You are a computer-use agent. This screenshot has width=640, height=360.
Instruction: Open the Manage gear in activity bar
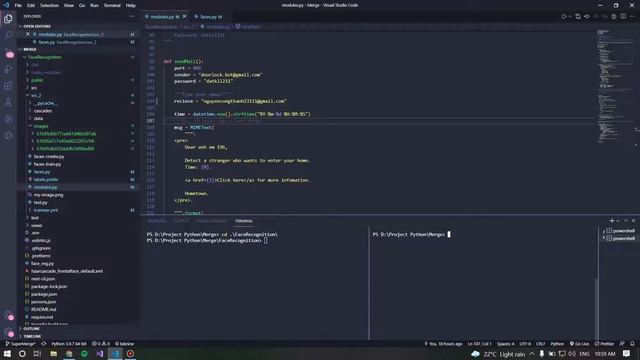pyautogui.click(x=9, y=332)
